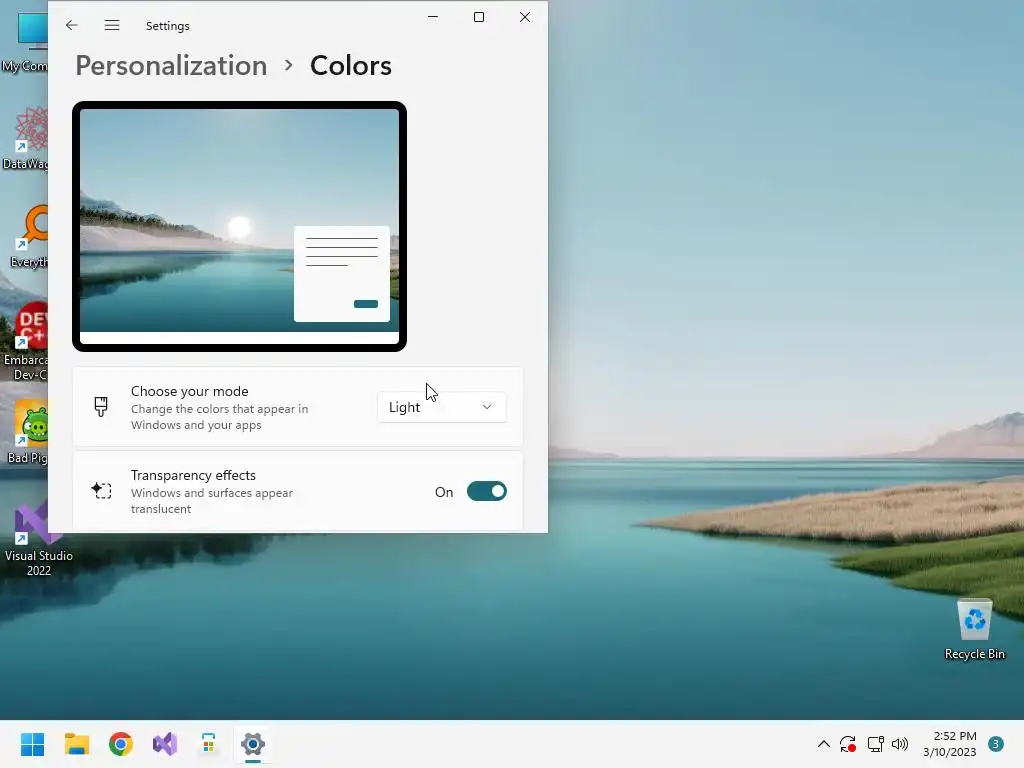
Task: Select the Bad Piggies desktop shortcut
Action: click(27, 432)
